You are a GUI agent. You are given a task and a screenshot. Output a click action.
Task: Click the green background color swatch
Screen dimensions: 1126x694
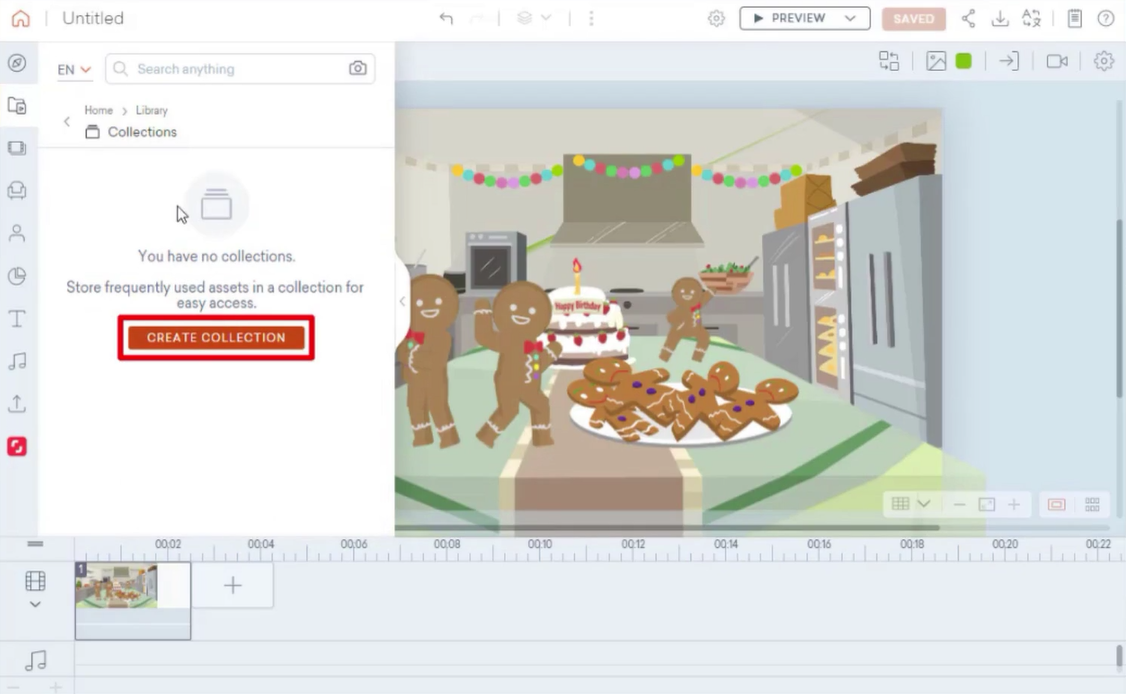tap(963, 61)
